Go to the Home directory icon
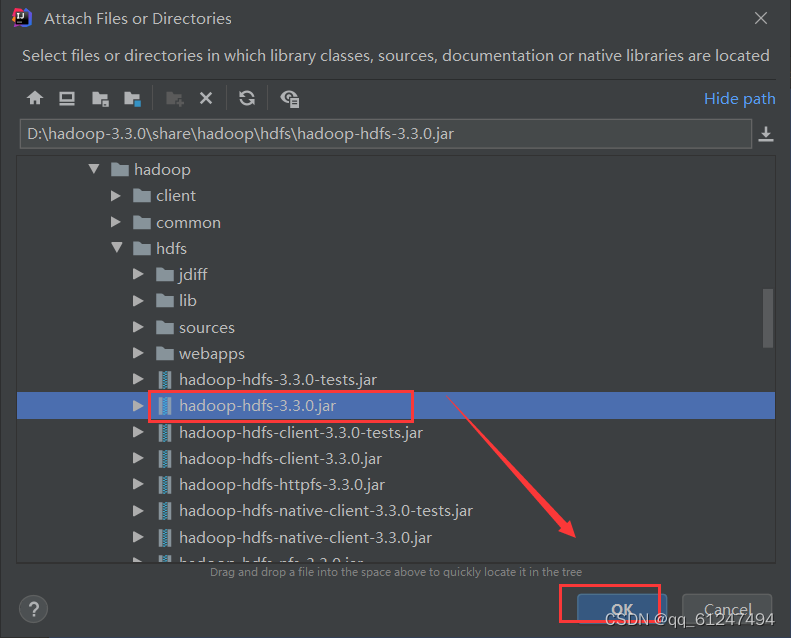 click(35, 98)
